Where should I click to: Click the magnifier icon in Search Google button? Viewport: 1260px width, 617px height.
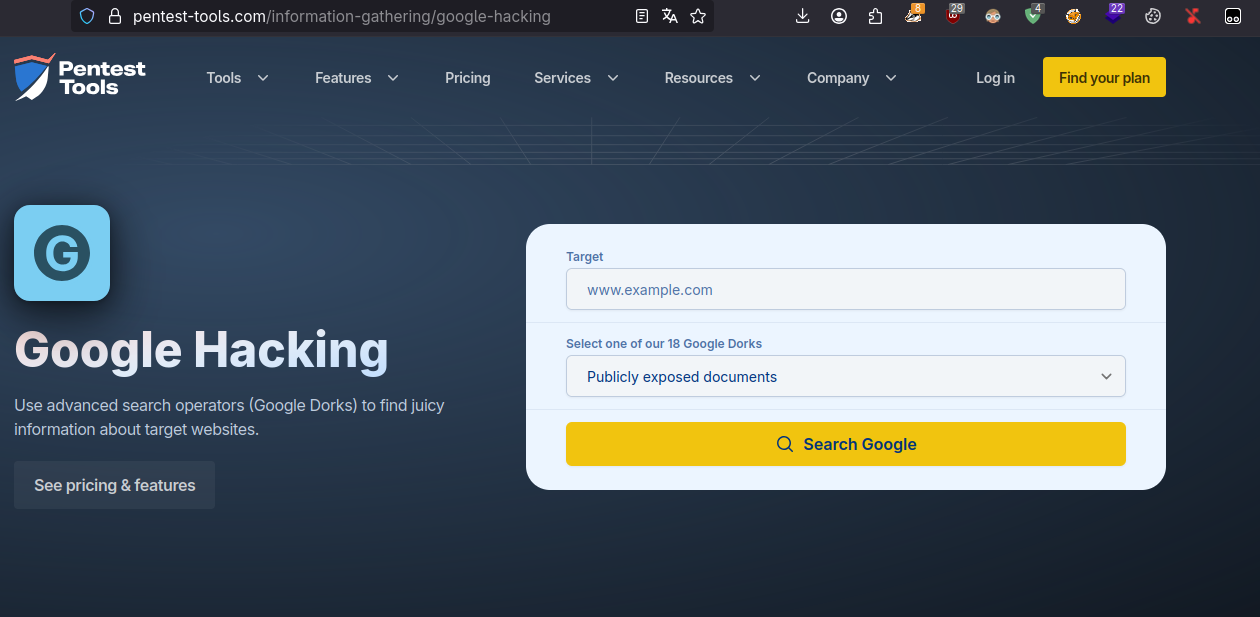click(x=785, y=444)
